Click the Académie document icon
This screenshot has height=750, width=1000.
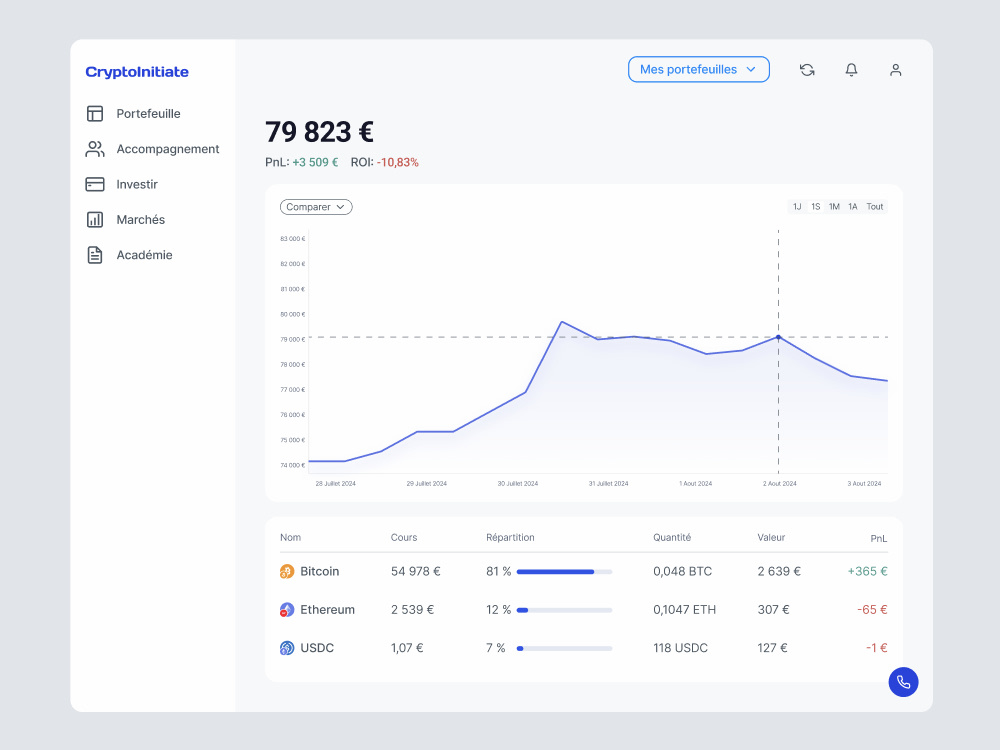(x=95, y=255)
